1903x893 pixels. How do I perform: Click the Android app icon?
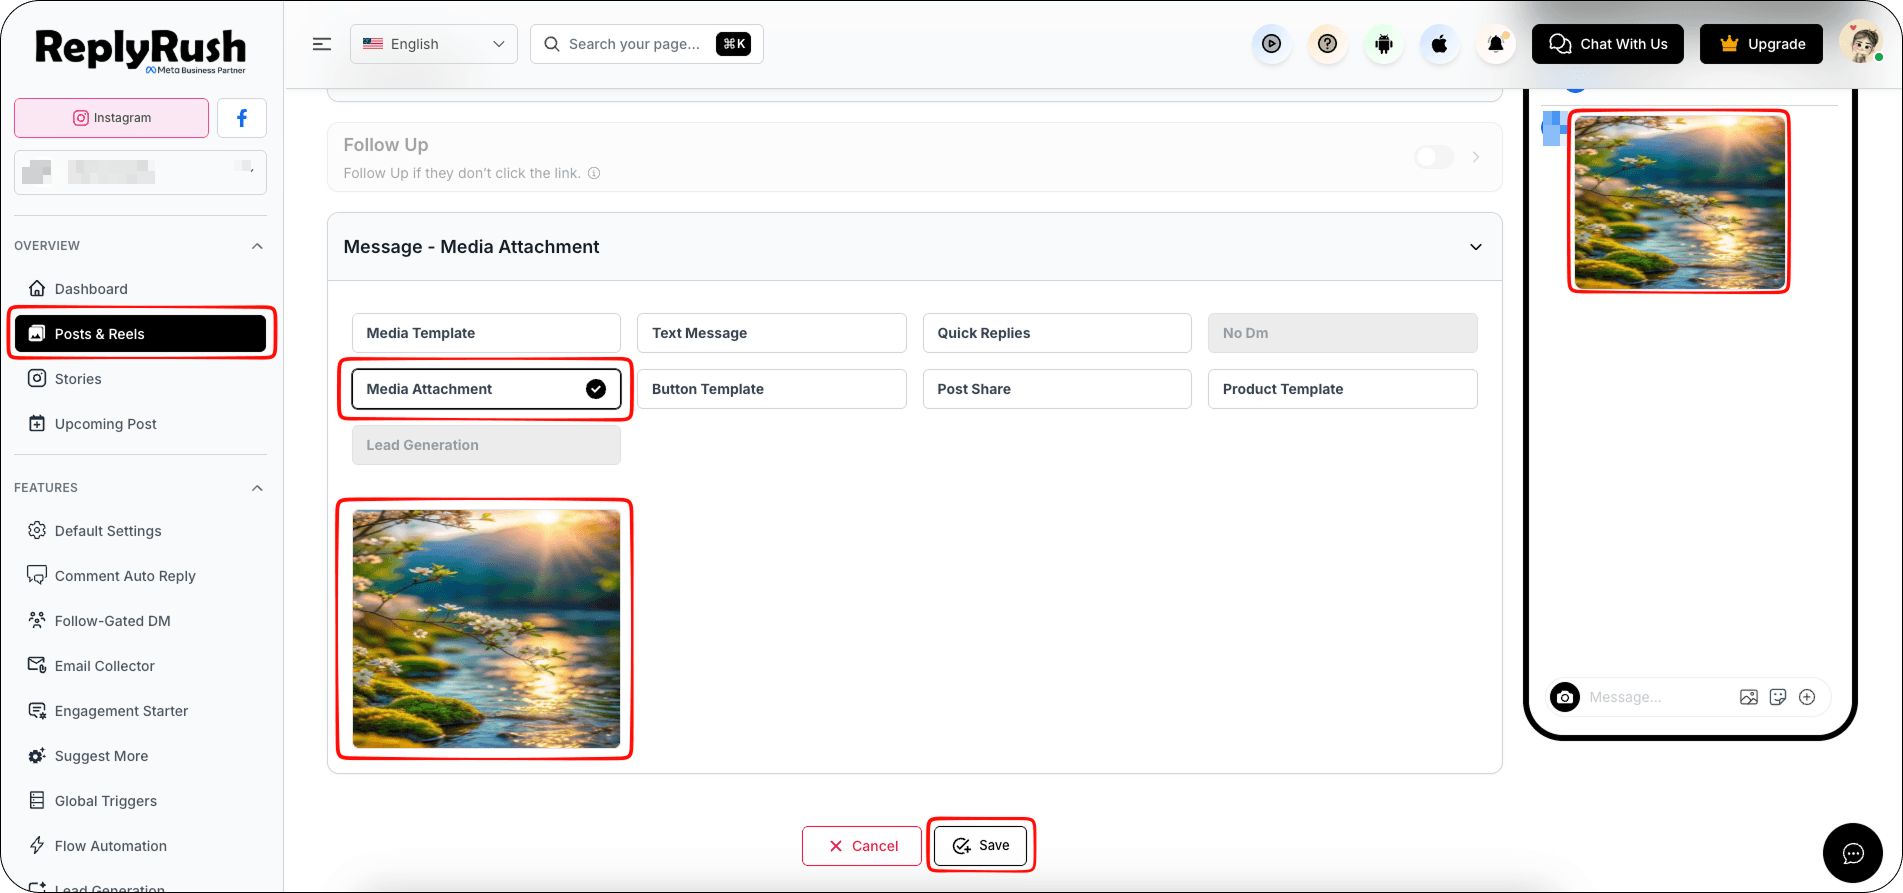[x=1384, y=44]
